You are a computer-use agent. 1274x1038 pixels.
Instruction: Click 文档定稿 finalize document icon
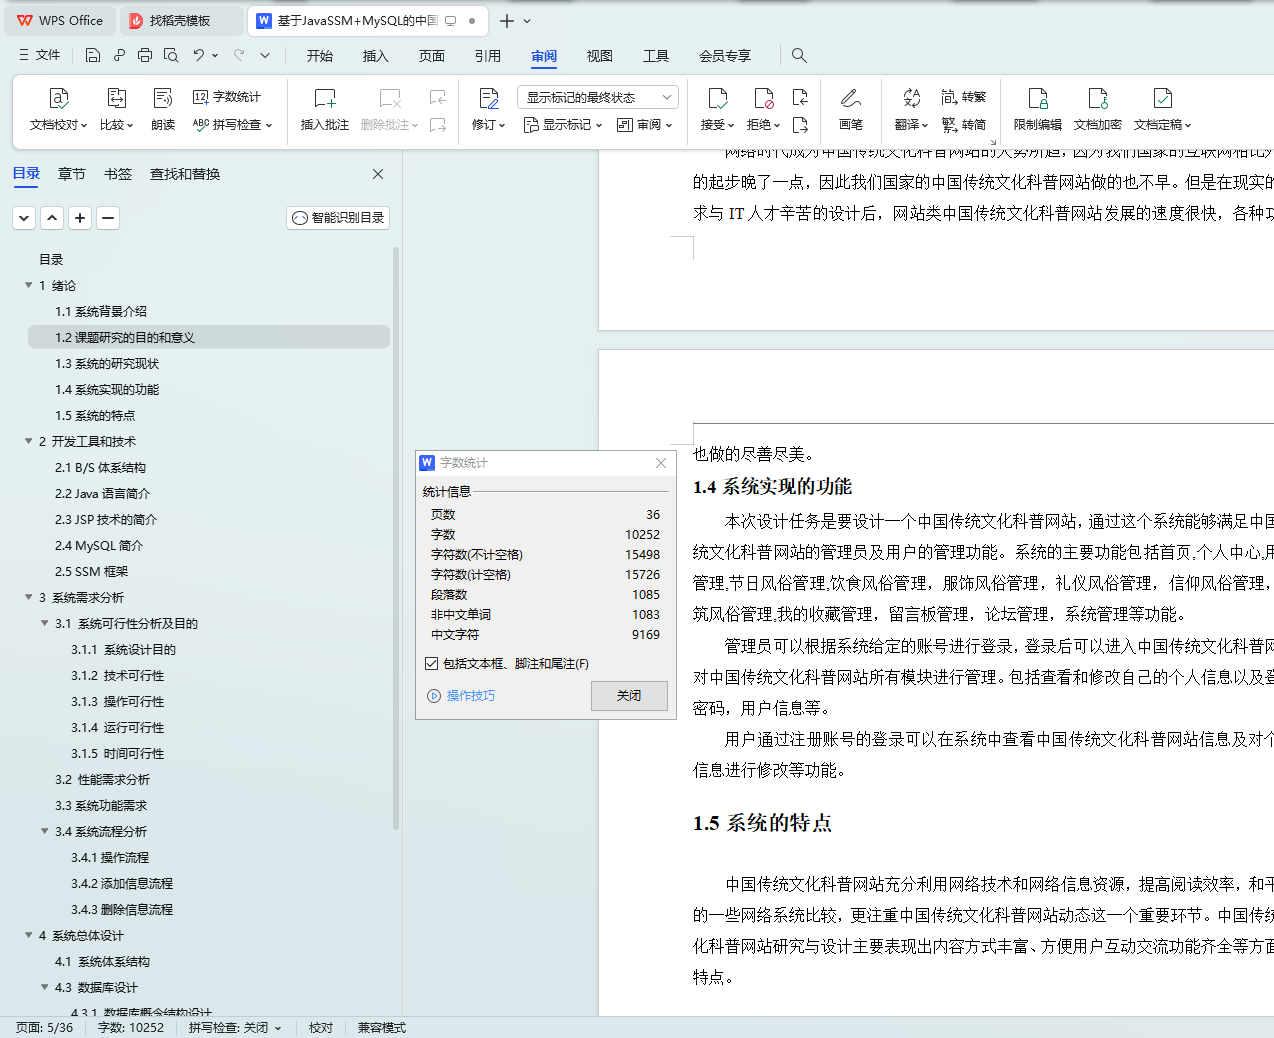1162,98
